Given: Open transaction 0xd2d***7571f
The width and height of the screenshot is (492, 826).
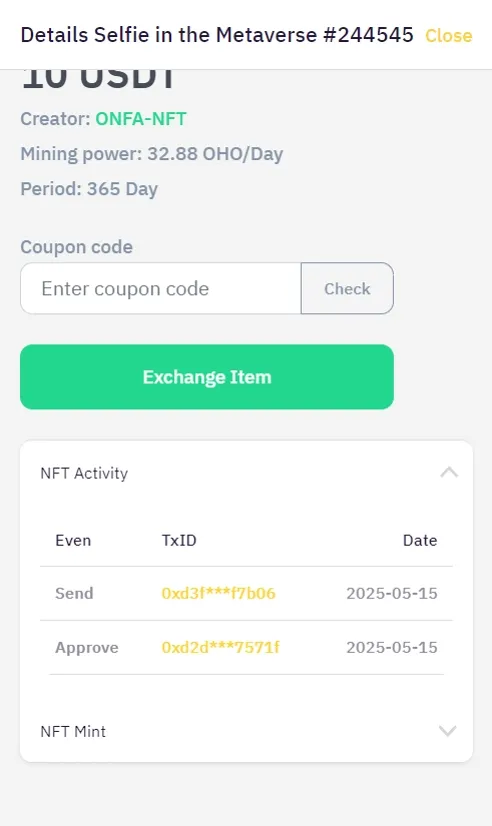Looking at the screenshot, I should pyautogui.click(x=221, y=647).
